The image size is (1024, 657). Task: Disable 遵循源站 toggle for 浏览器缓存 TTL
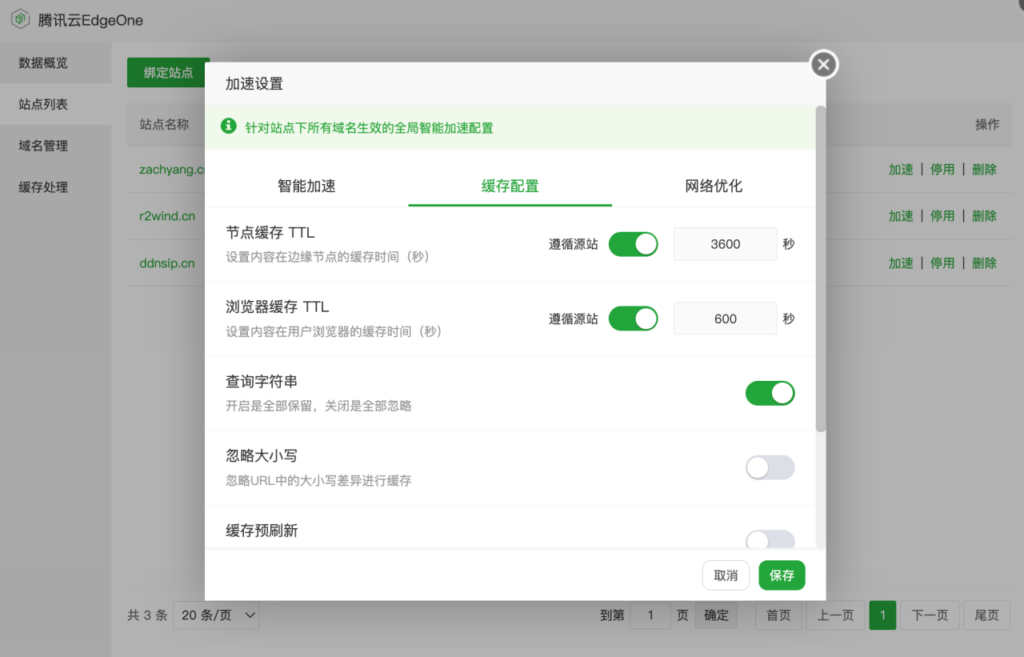click(633, 318)
